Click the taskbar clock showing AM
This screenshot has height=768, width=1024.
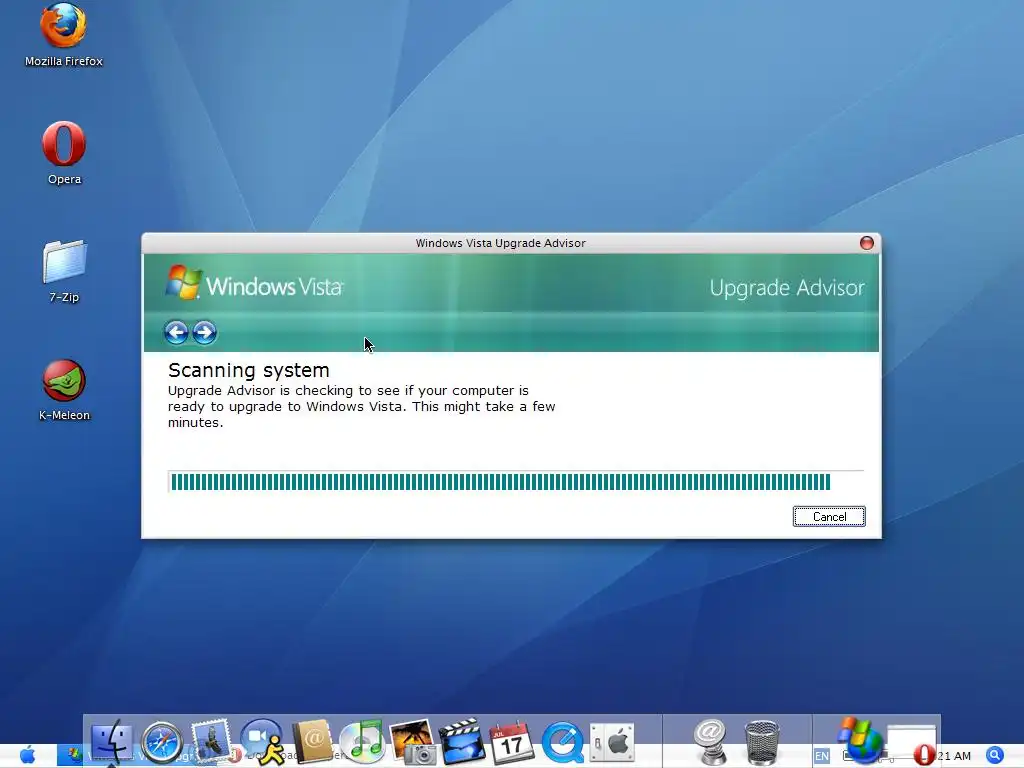point(953,756)
